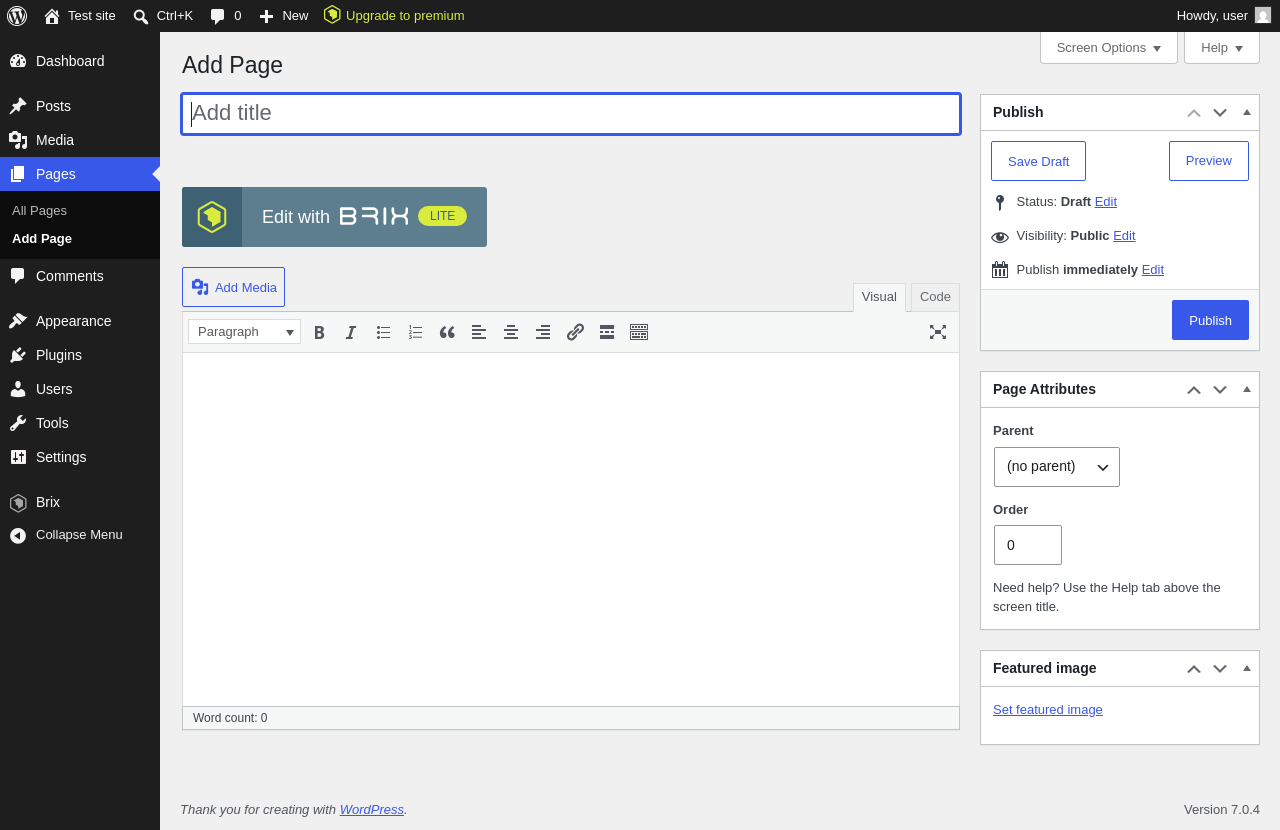Open Media library menu
Image resolution: width=1280 pixels, height=830 pixels.
click(80, 140)
